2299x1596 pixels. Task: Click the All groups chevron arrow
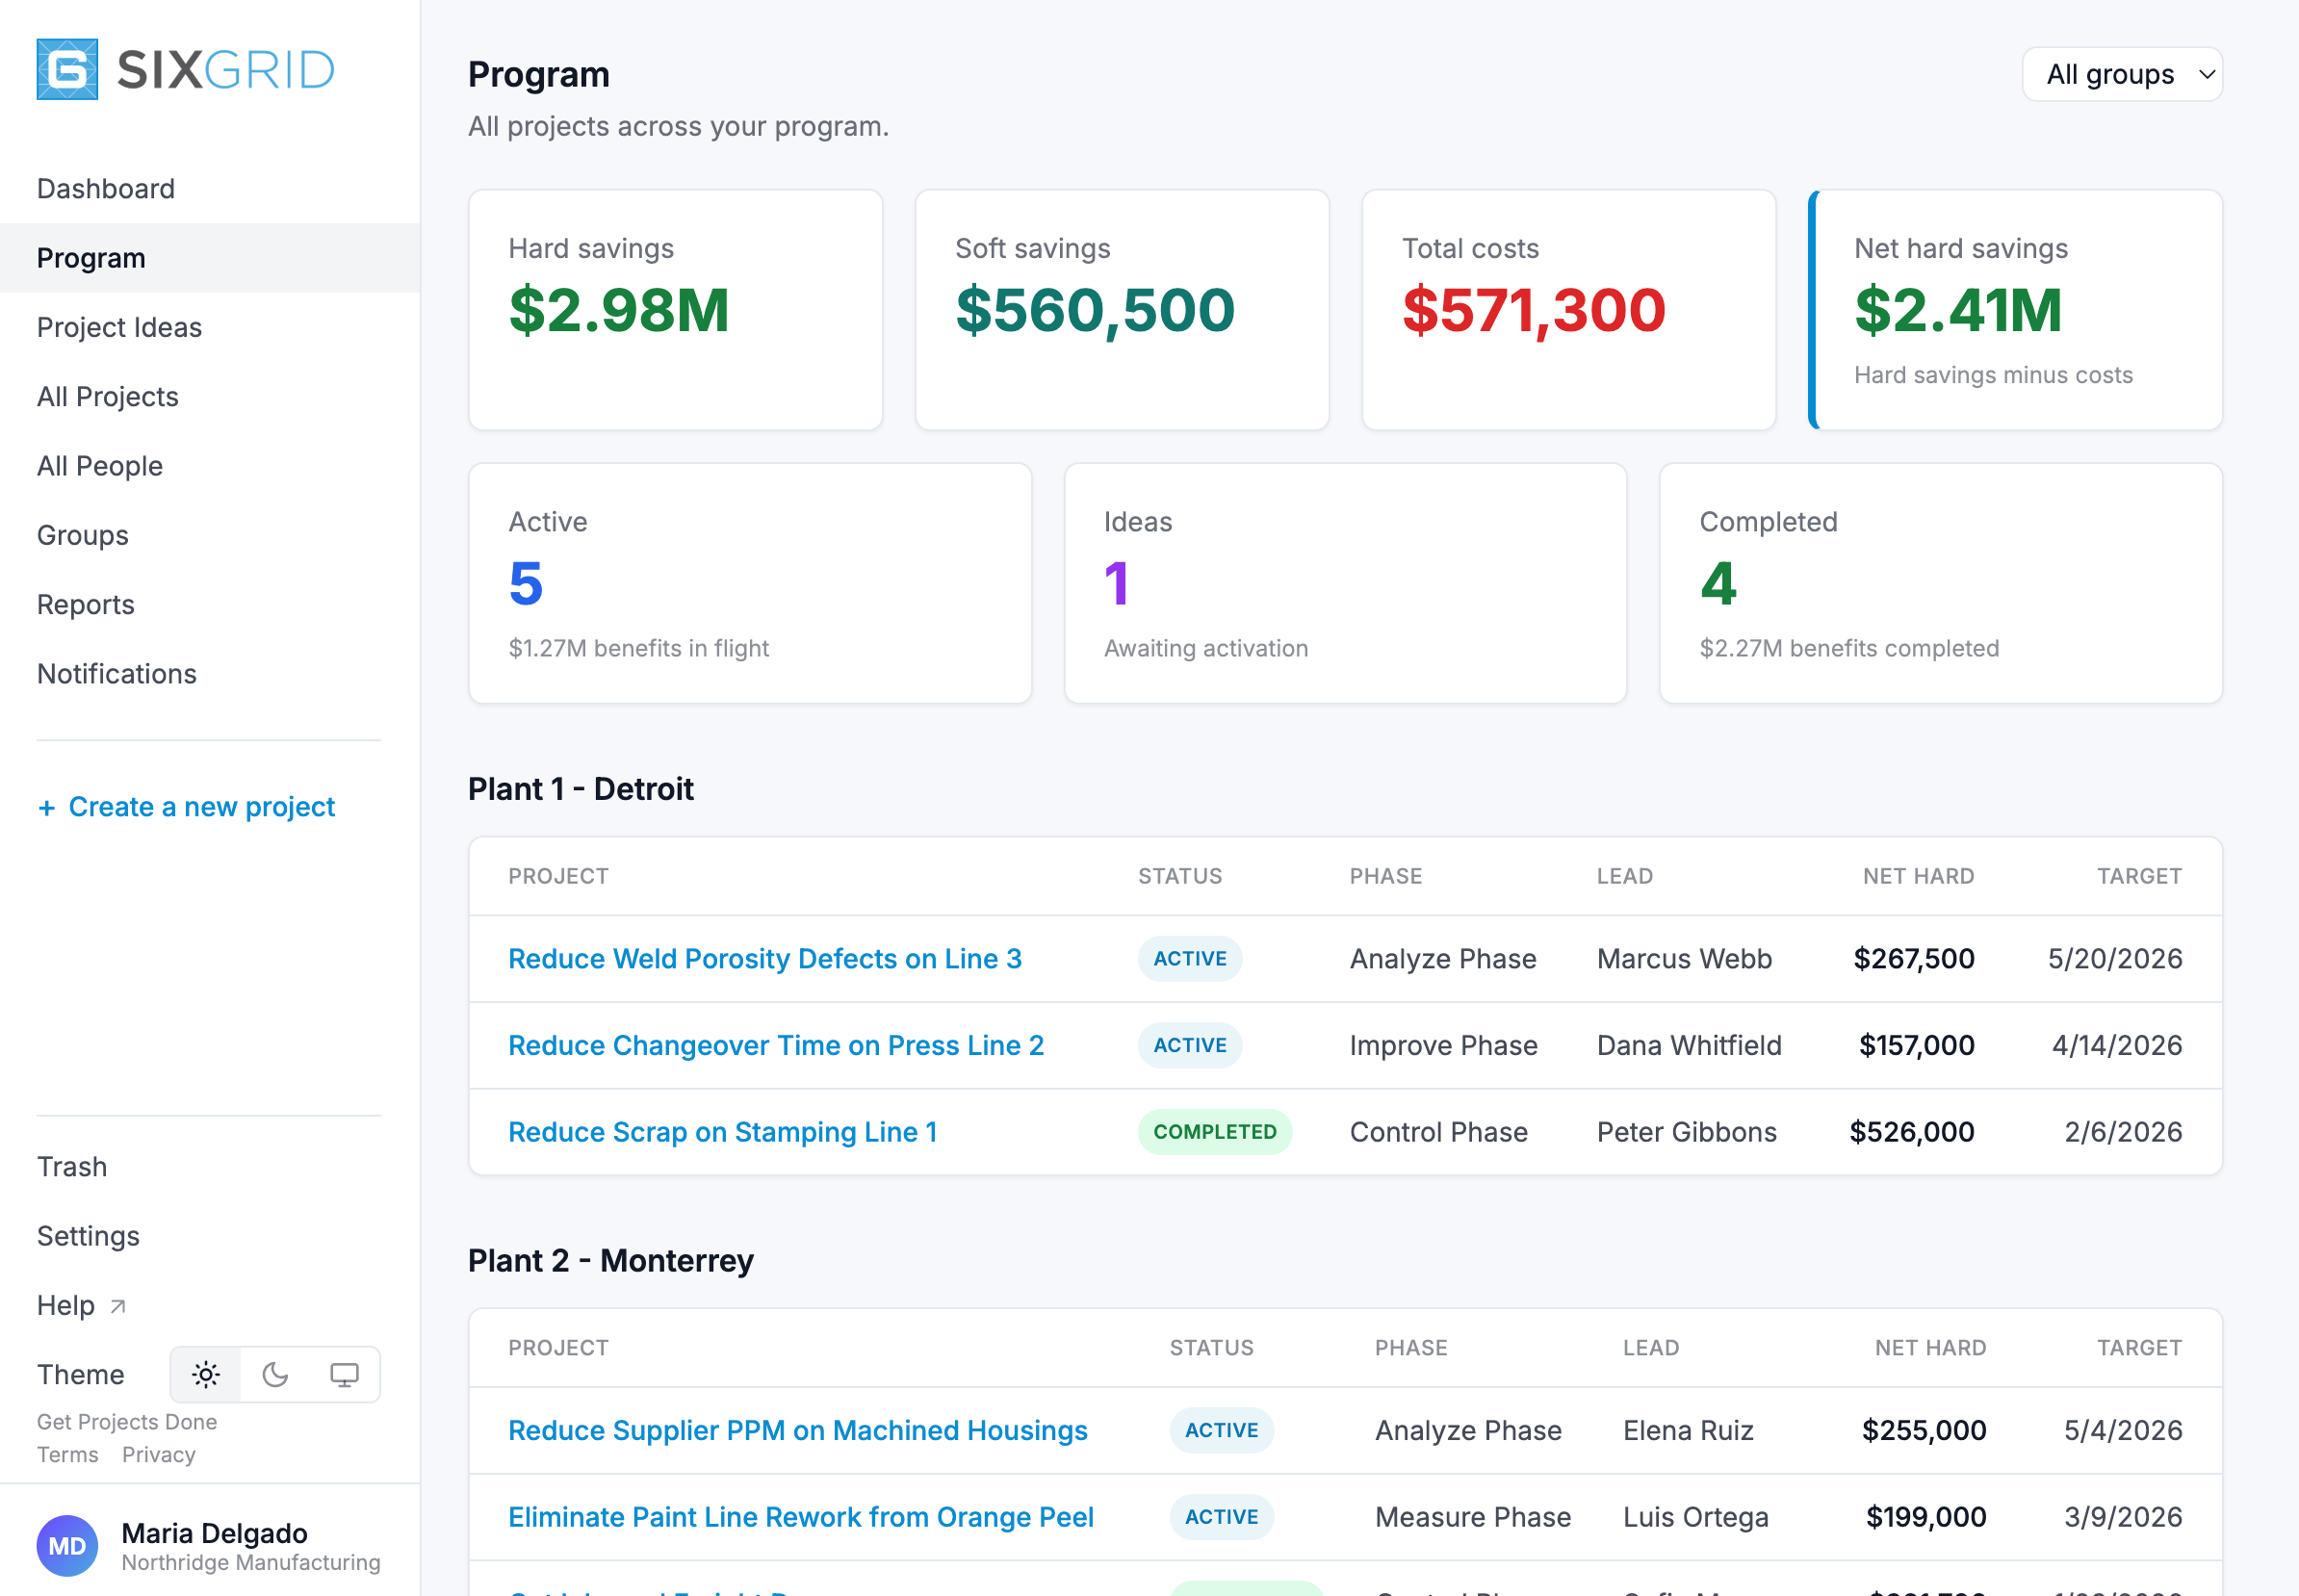coord(2206,74)
